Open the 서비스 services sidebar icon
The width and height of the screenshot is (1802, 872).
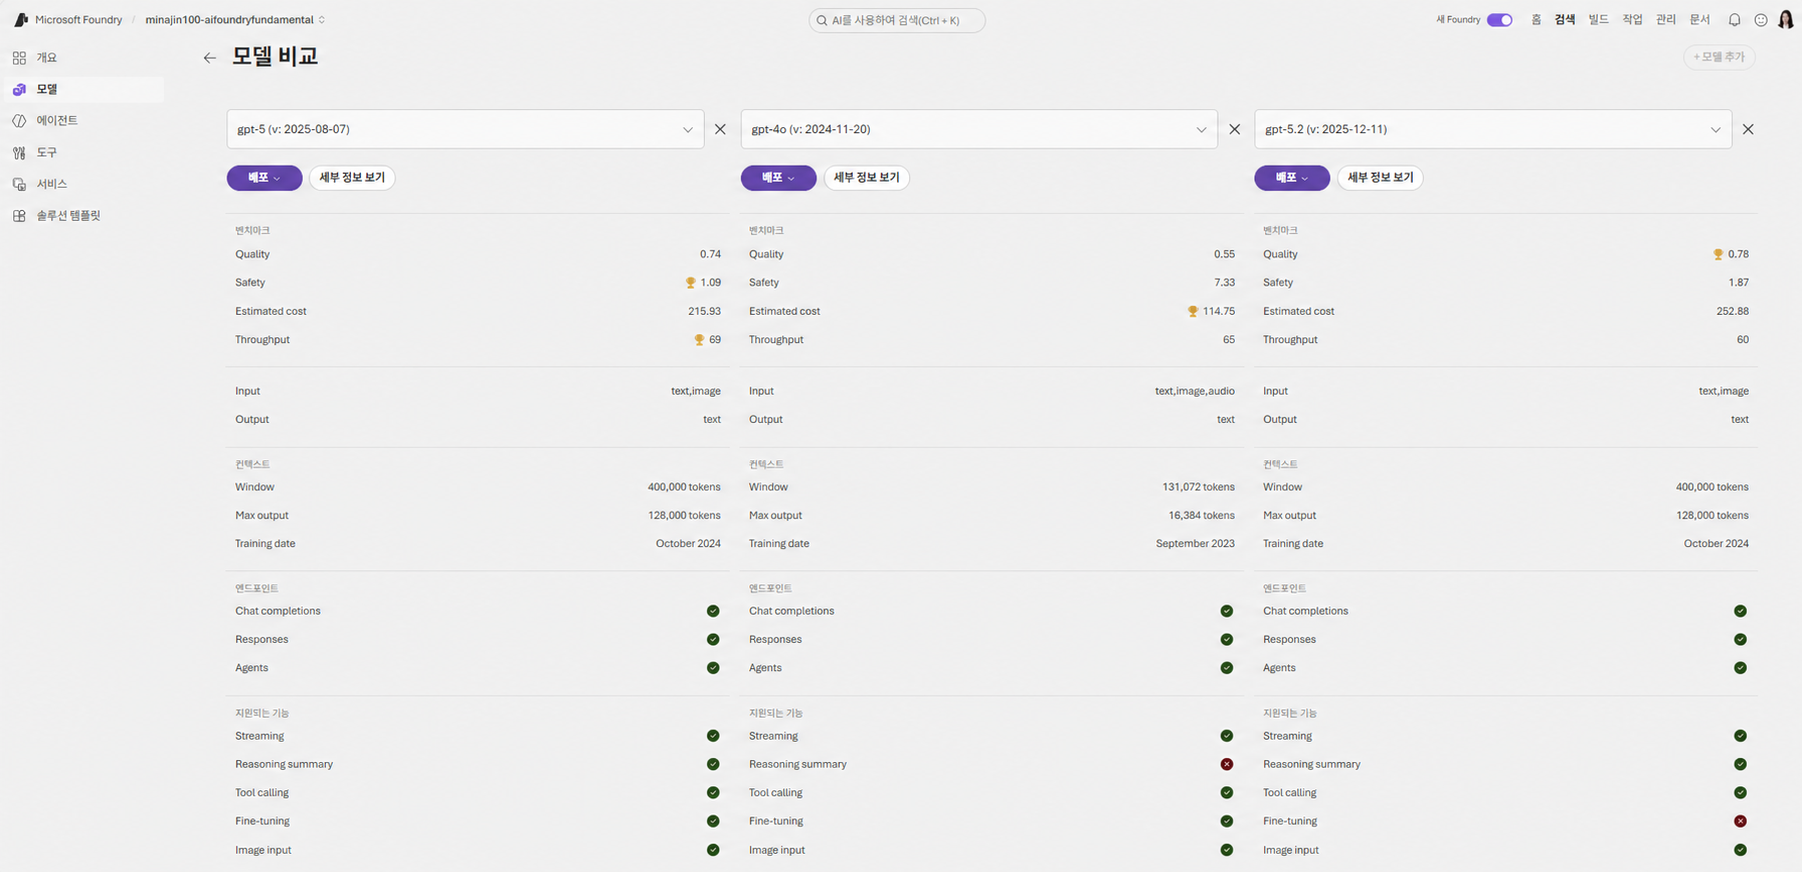[x=19, y=184]
